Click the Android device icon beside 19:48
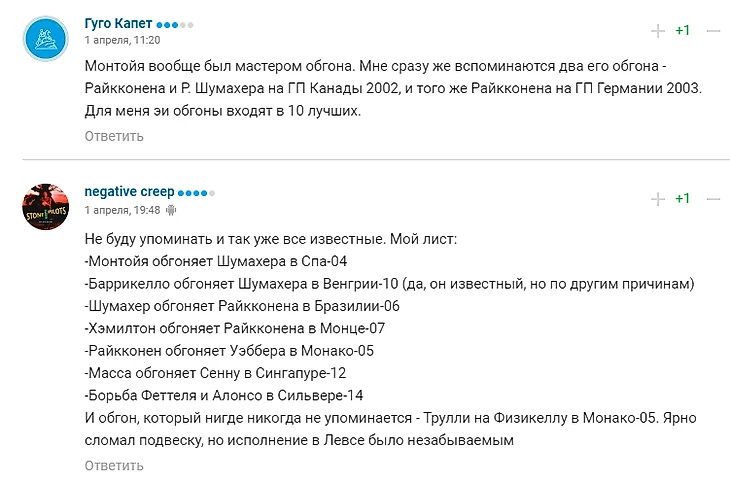 (171, 210)
